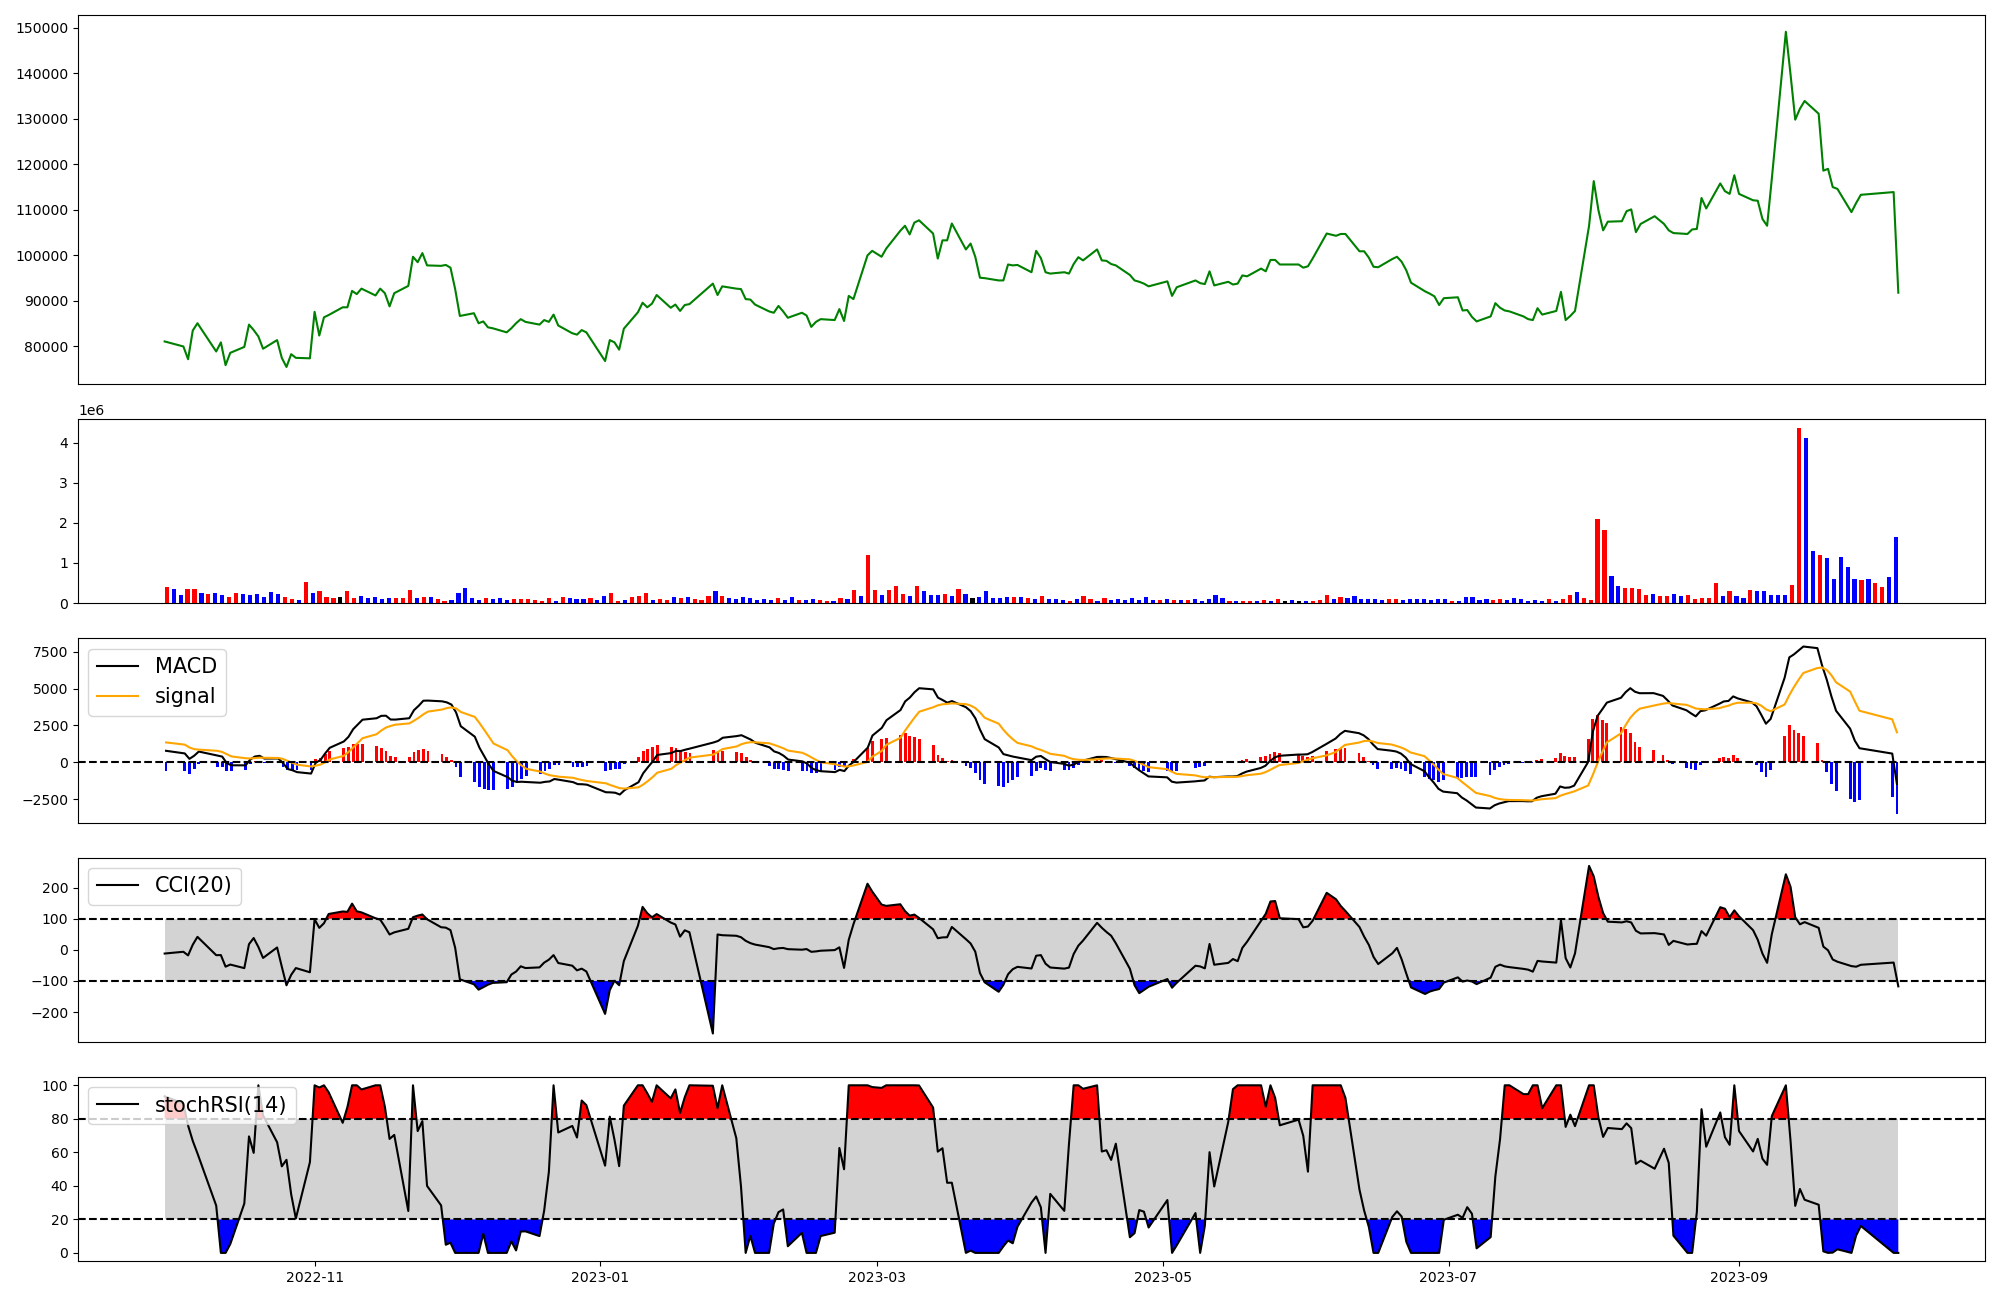Image resolution: width=2000 pixels, height=1300 pixels.
Task: Click the 150000 price axis label
Action: 42,28
